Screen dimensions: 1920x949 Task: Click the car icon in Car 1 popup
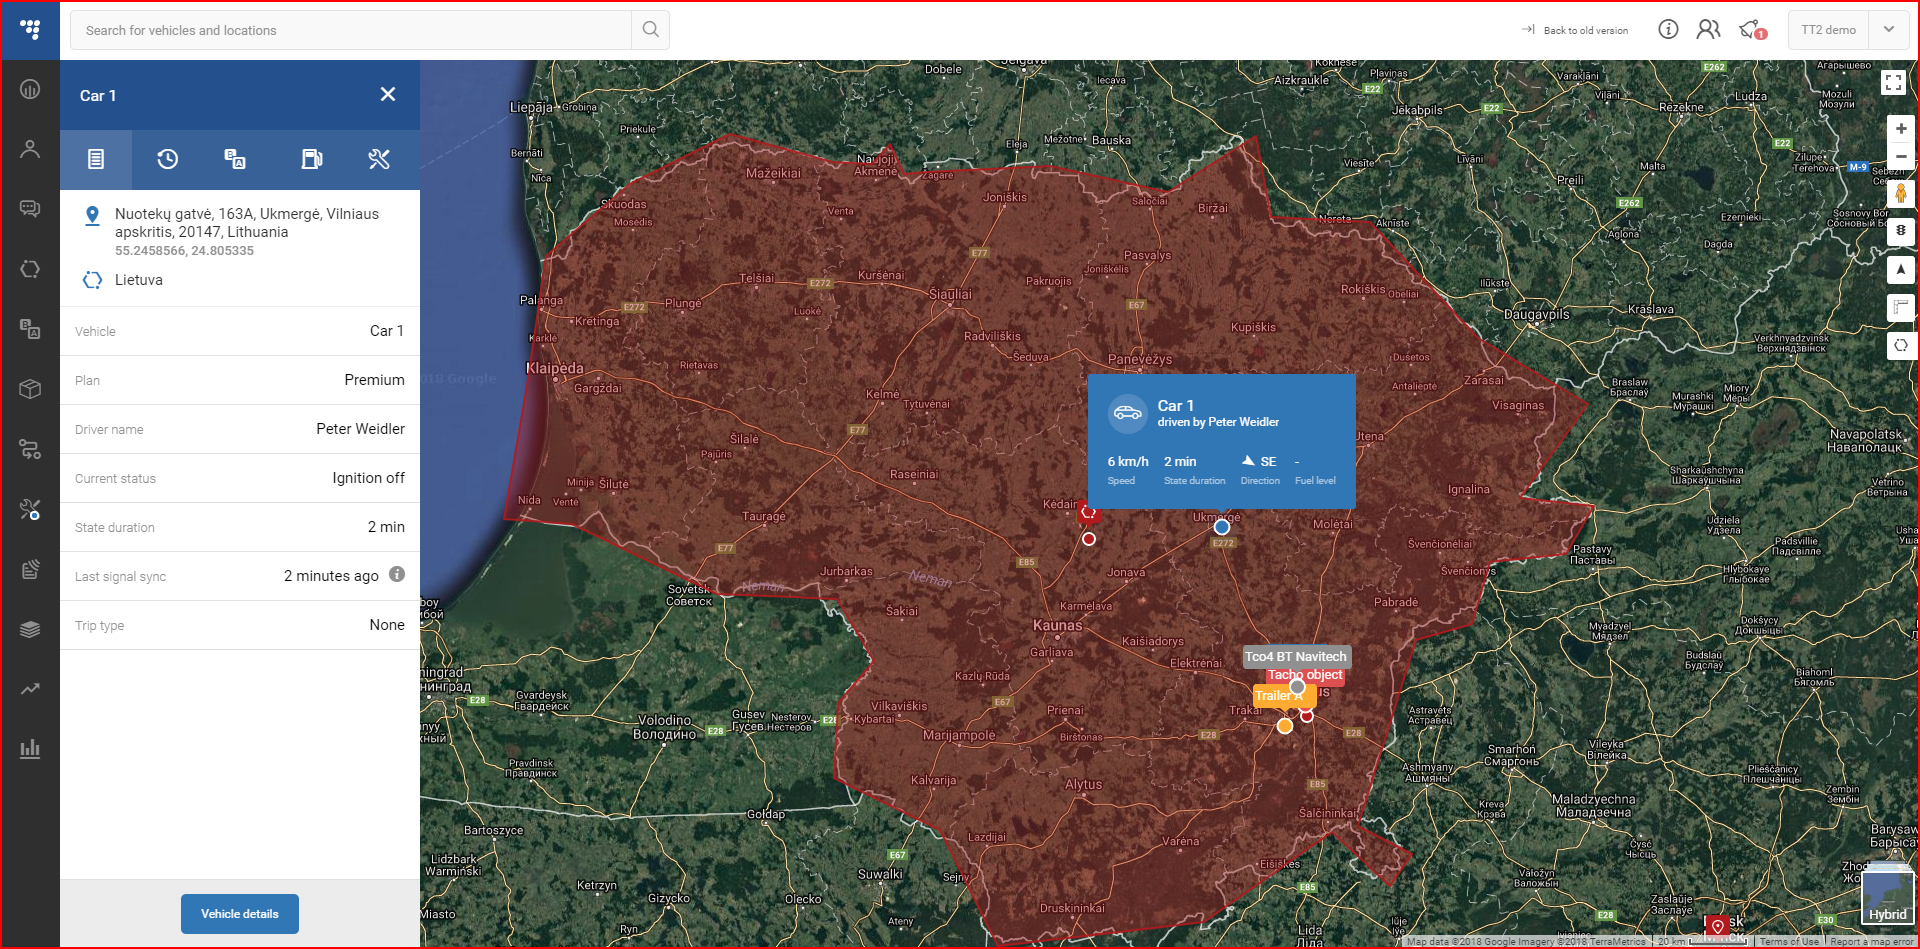(x=1128, y=413)
